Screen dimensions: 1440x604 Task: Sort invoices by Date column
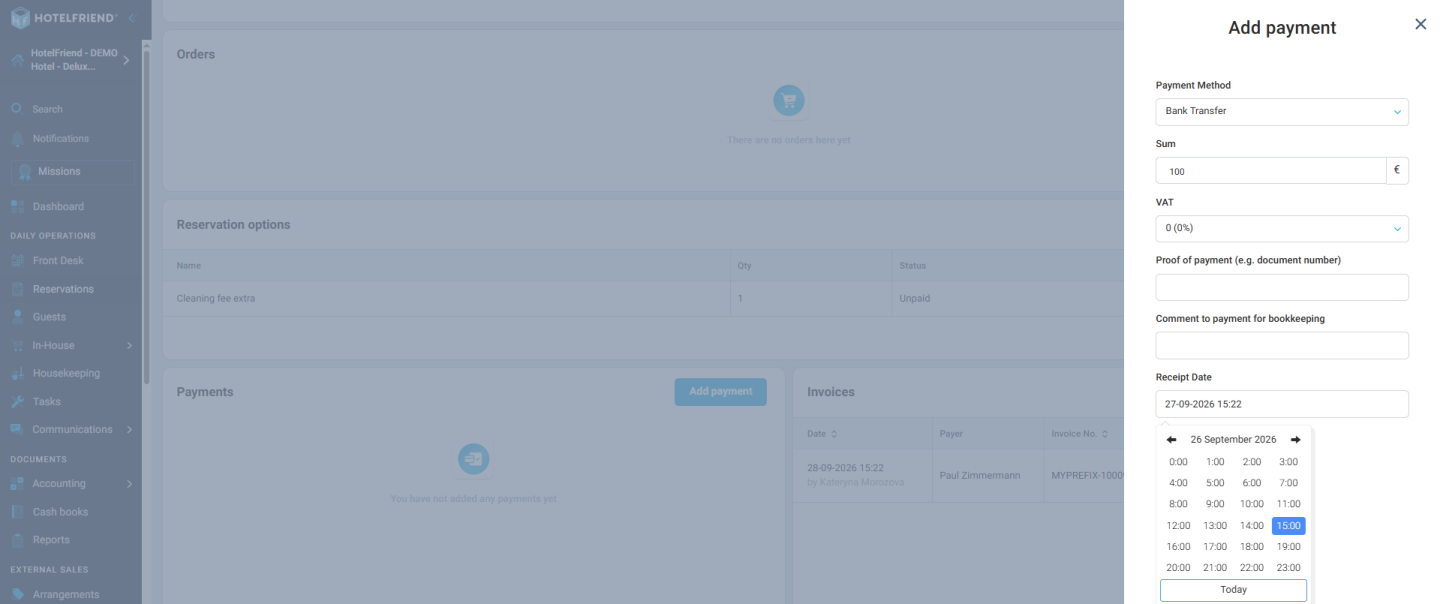834,434
